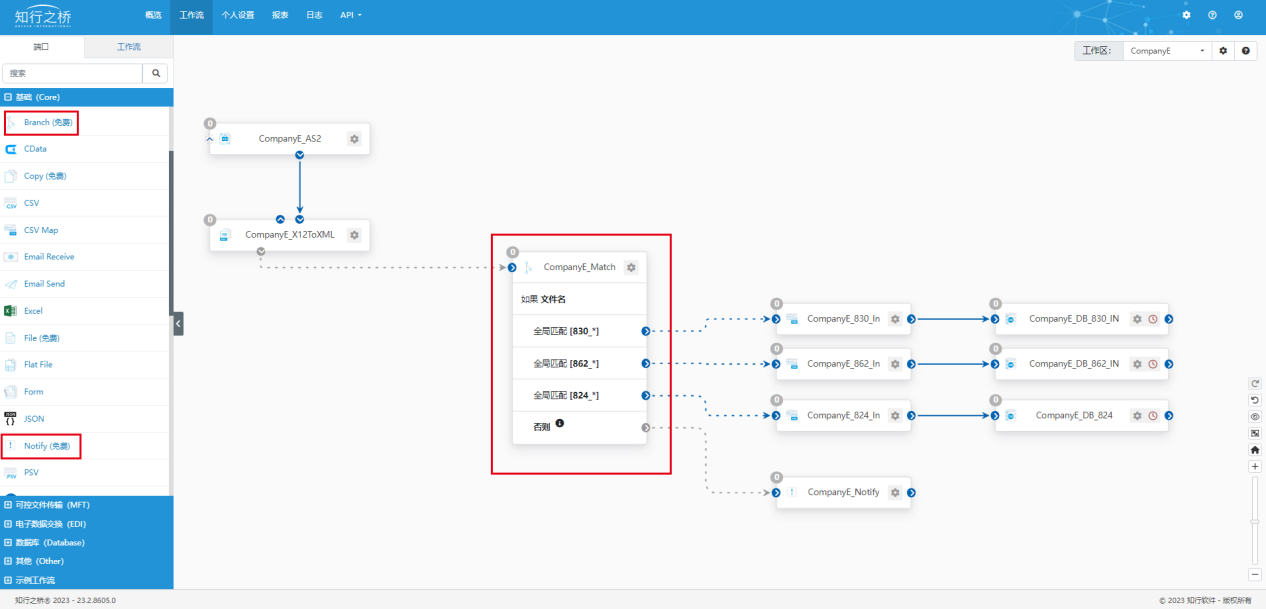The width and height of the screenshot is (1266, 609).
Task: Click workspace help question mark icon
Action: [1245, 50]
